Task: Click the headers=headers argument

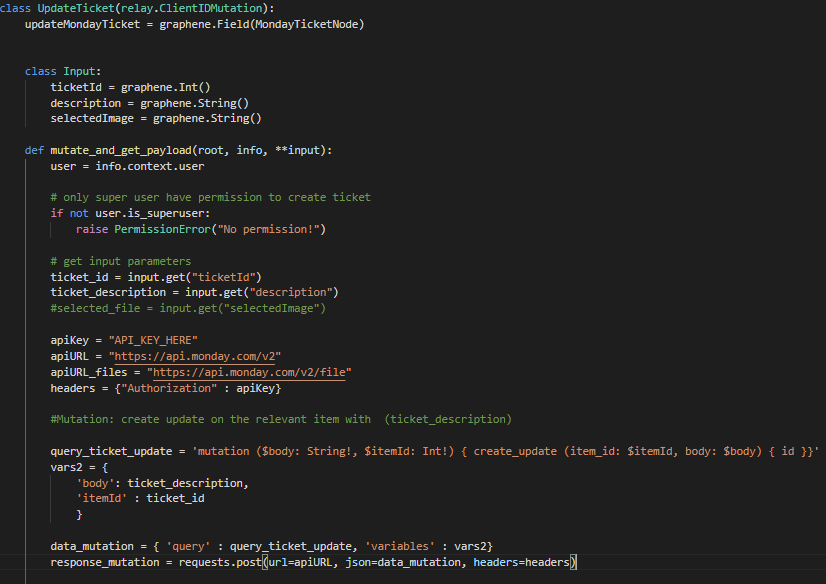Action: [x=521, y=562]
